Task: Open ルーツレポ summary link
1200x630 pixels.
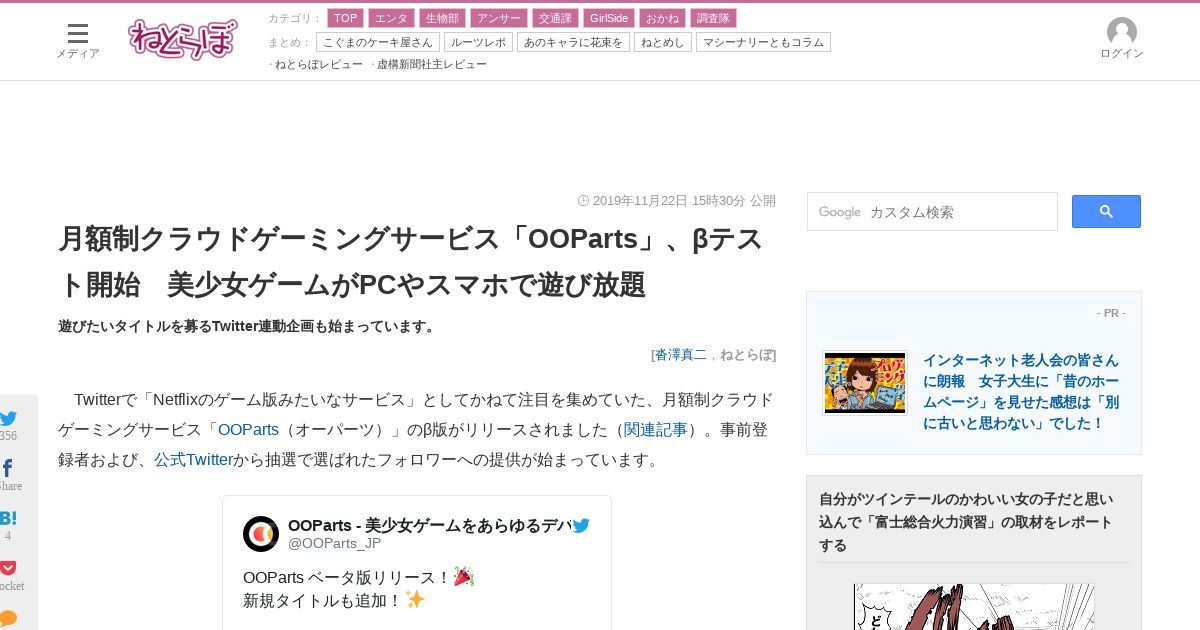Action: tap(478, 42)
